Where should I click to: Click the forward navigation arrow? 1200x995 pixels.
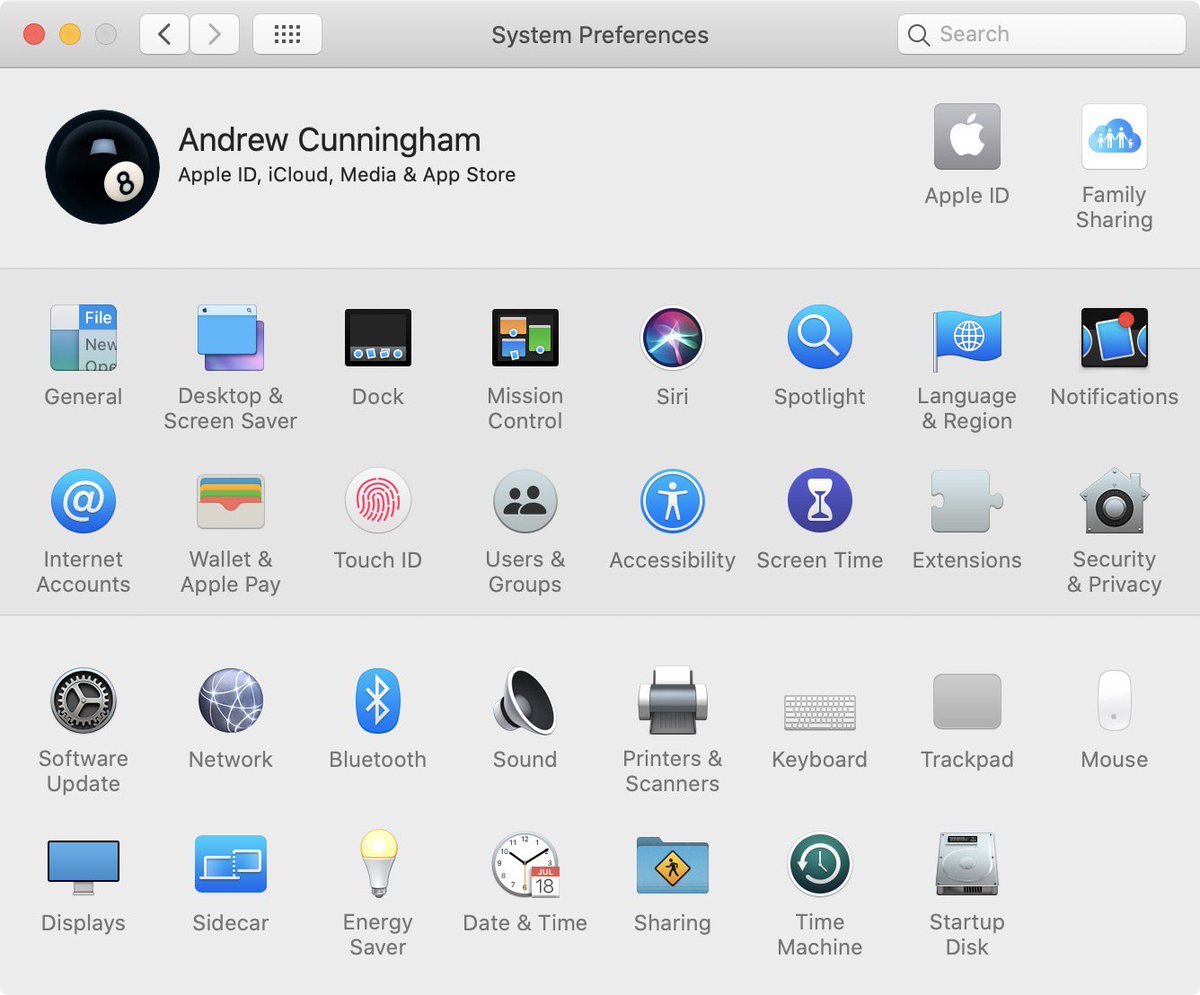point(214,35)
